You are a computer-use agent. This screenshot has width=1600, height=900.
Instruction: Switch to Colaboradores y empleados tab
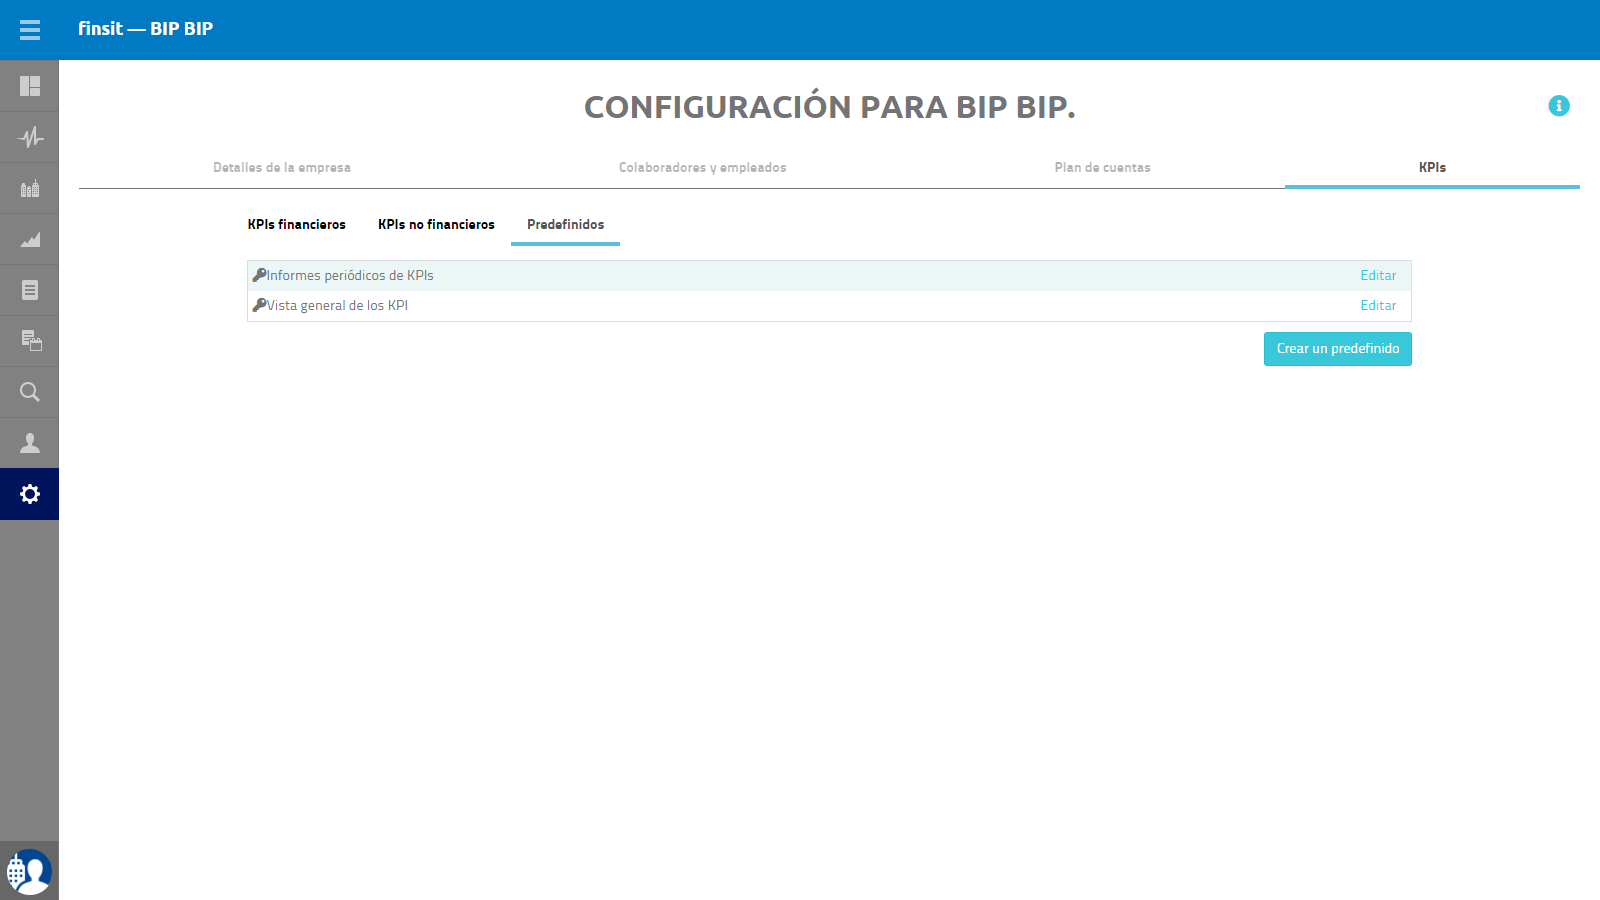703,168
